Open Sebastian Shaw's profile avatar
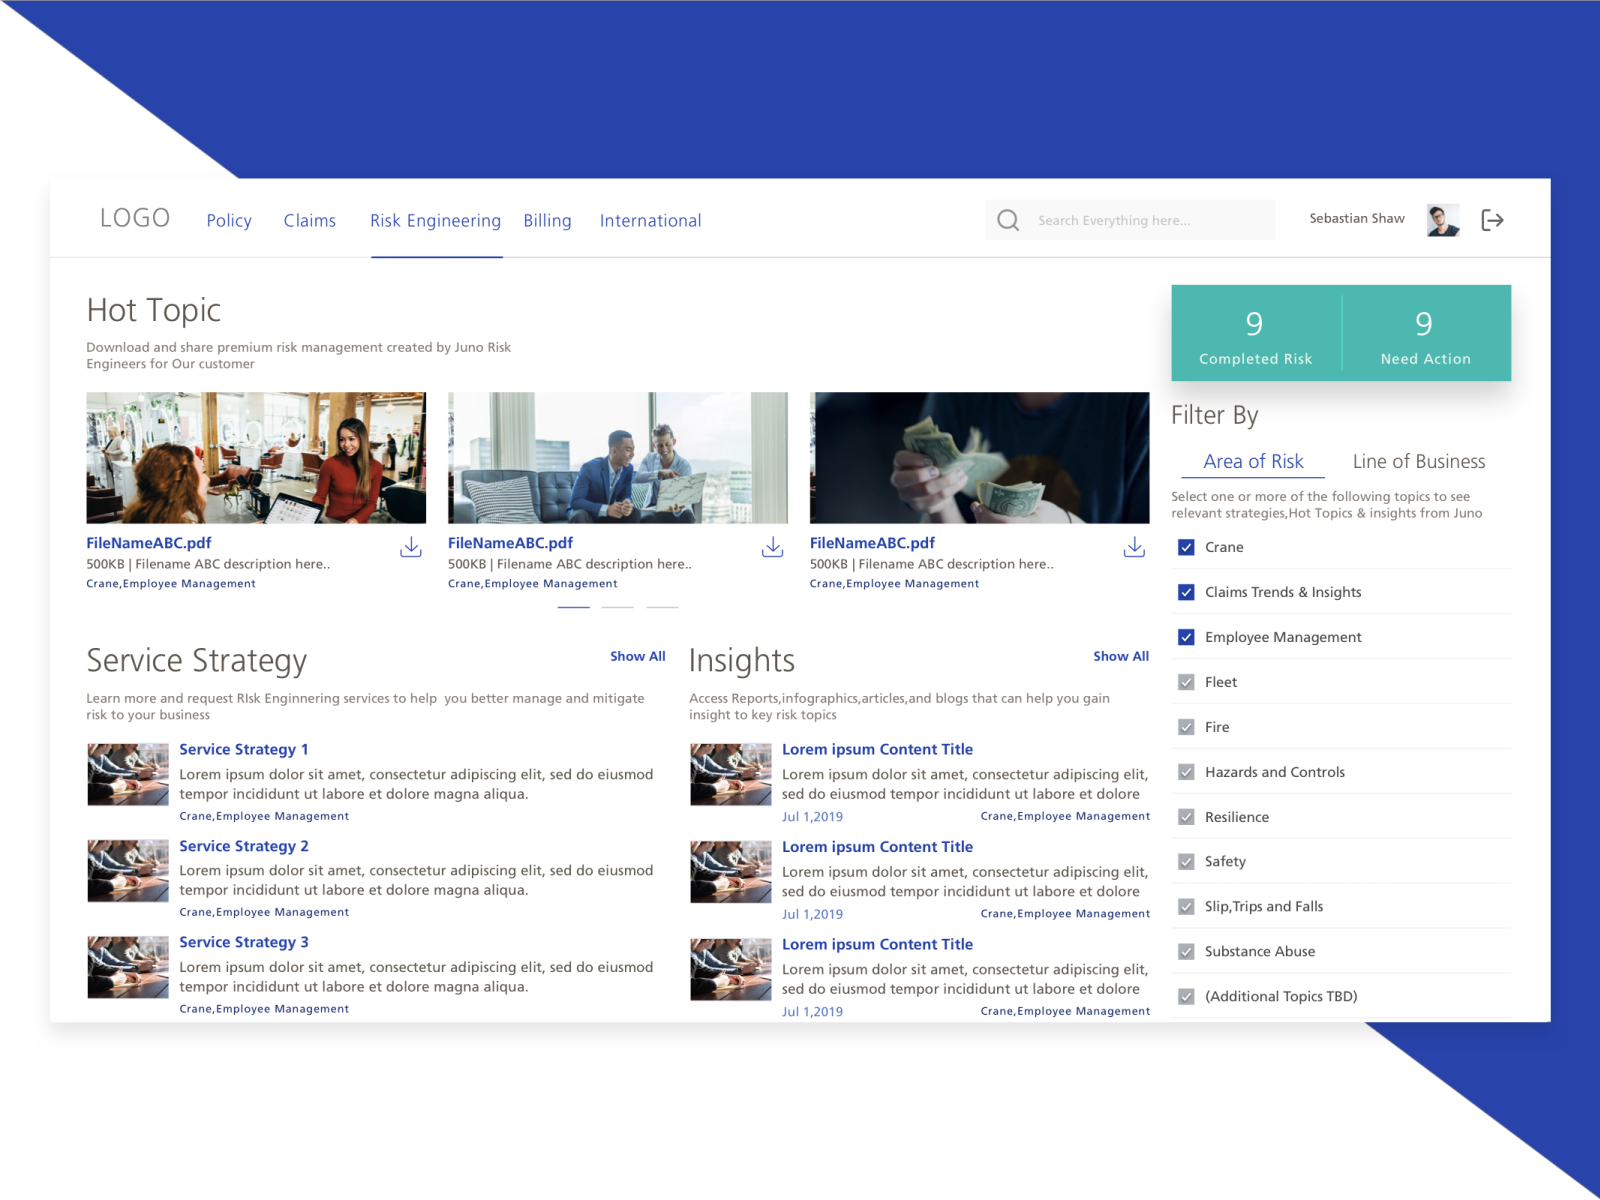This screenshot has width=1600, height=1200. pos(1441,219)
